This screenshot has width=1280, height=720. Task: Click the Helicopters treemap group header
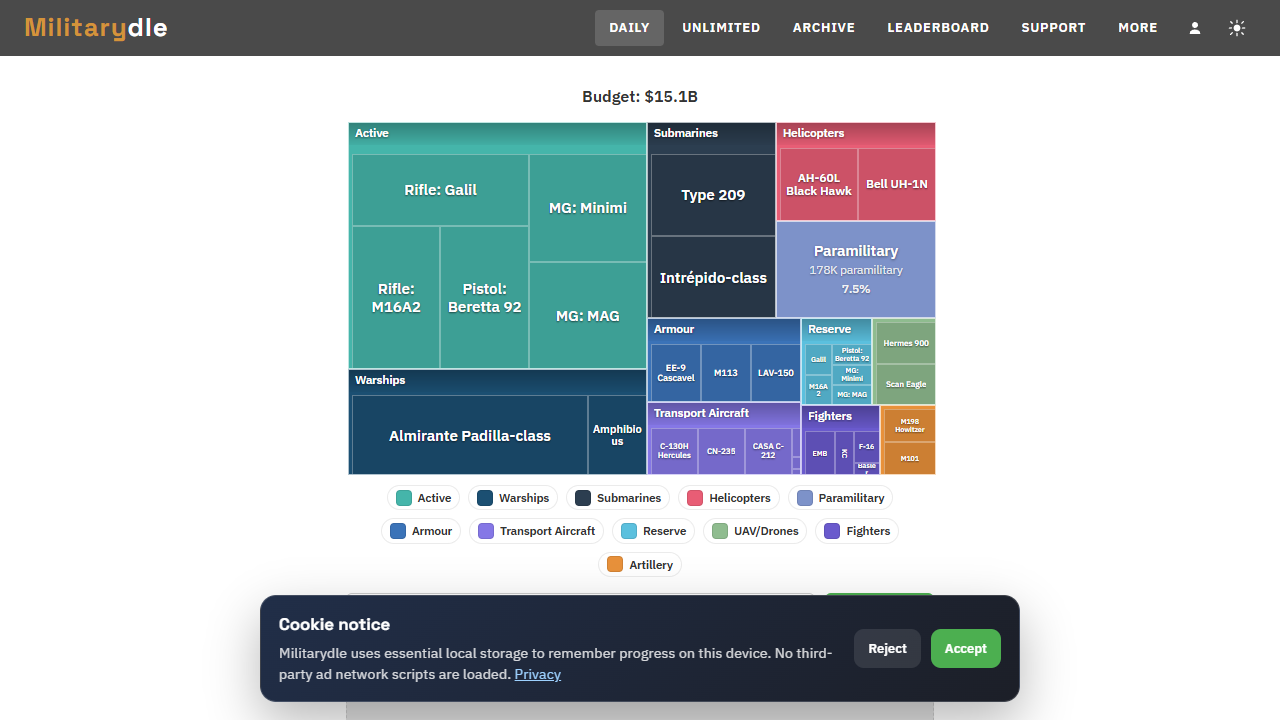856,133
